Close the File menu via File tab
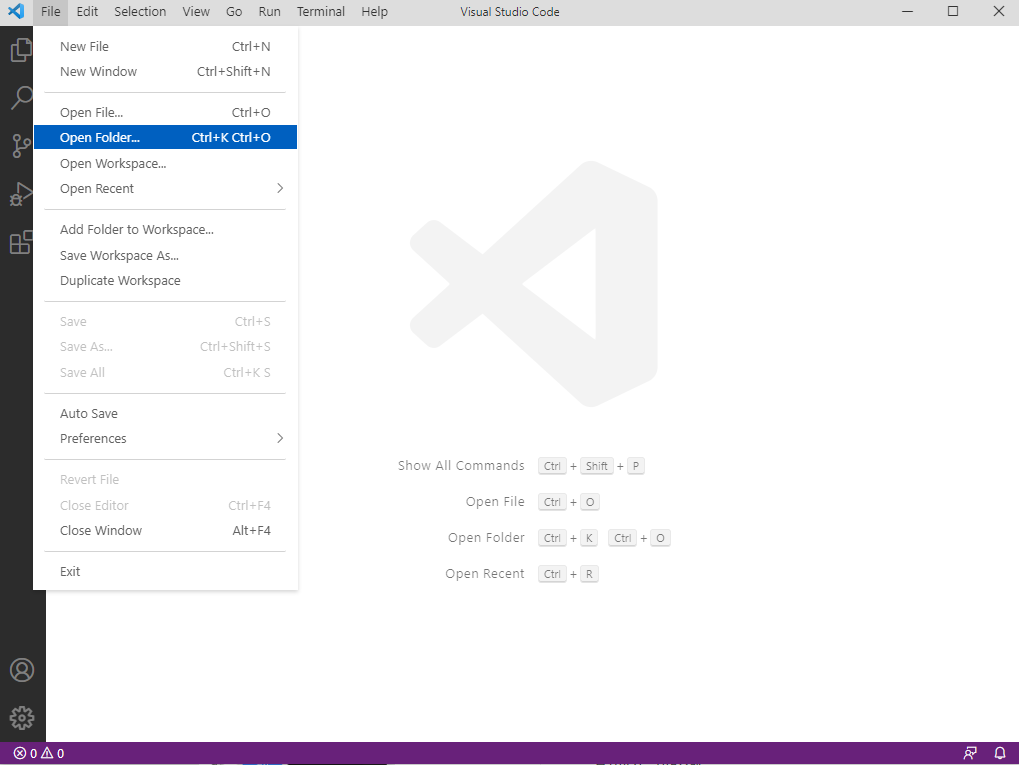The height and width of the screenshot is (765, 1019). pyautogui.click(x=51, y=12)
